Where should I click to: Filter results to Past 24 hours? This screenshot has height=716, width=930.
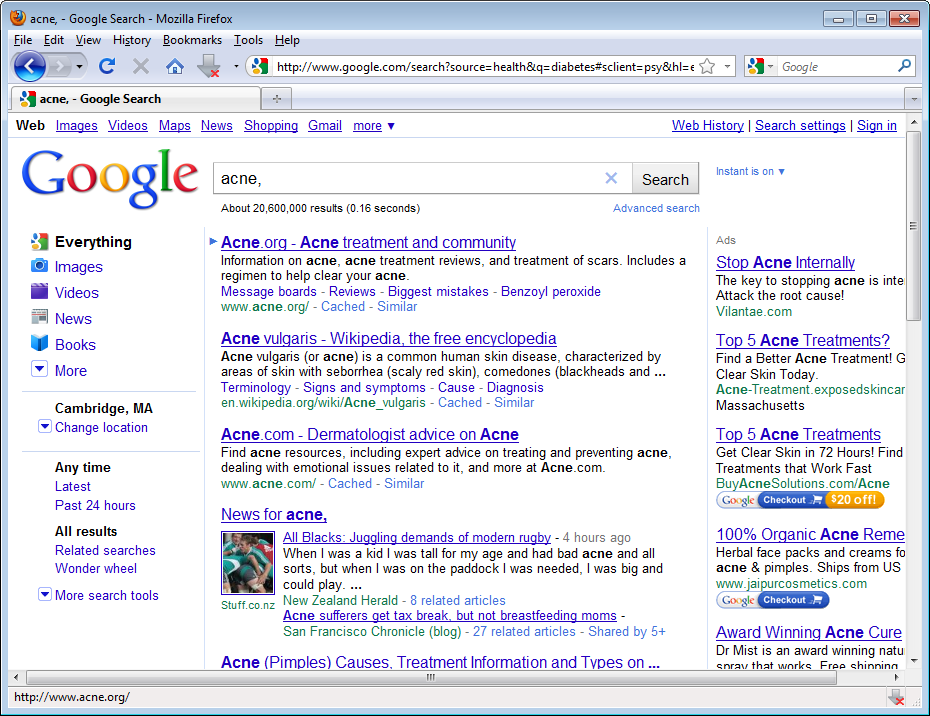[95, 505]
